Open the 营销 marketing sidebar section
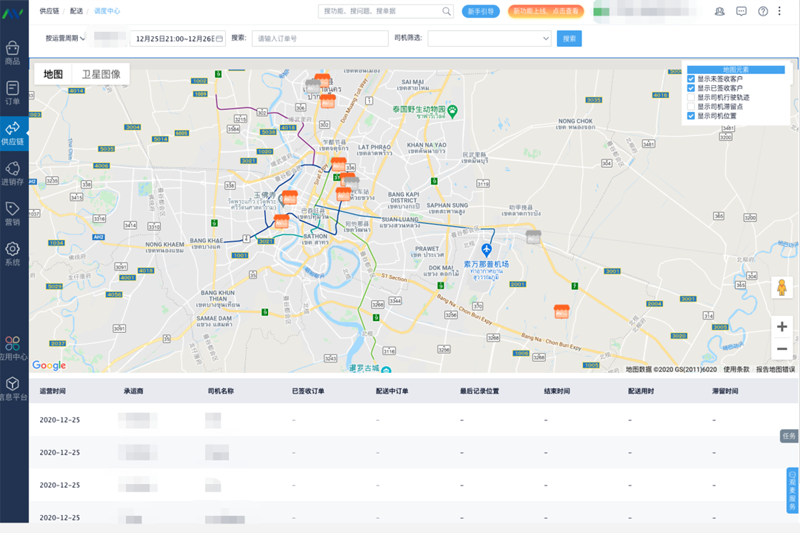800x533 pixels. pyautogui.click(x=13, y=214)
